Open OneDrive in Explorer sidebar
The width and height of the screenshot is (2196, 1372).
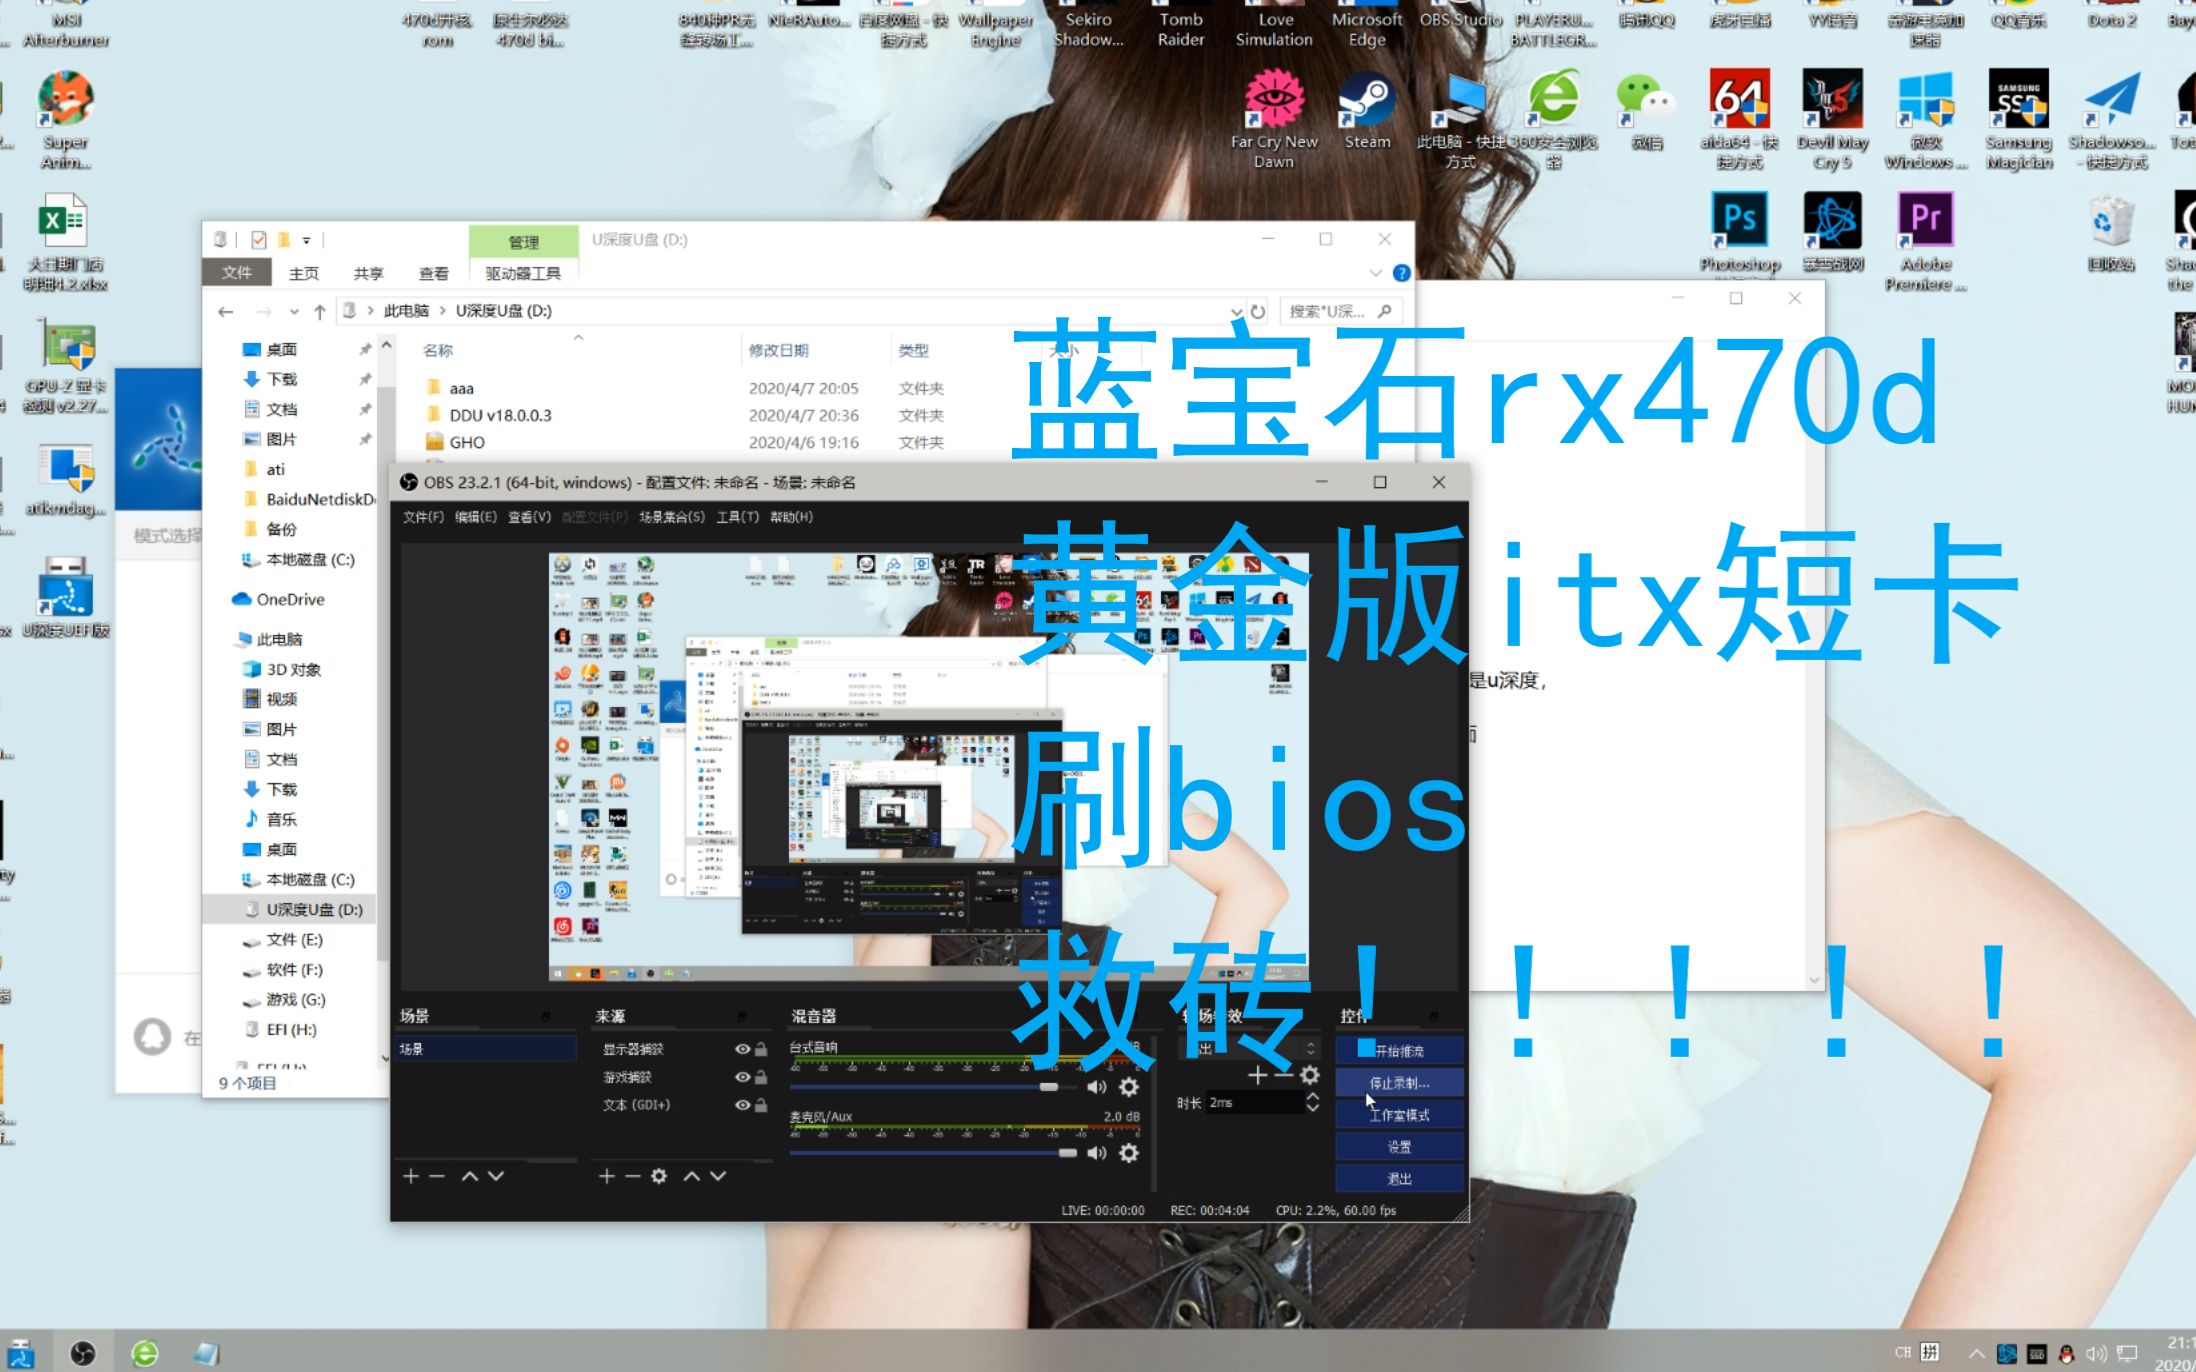pyautogui.click(x=290, y=599)
